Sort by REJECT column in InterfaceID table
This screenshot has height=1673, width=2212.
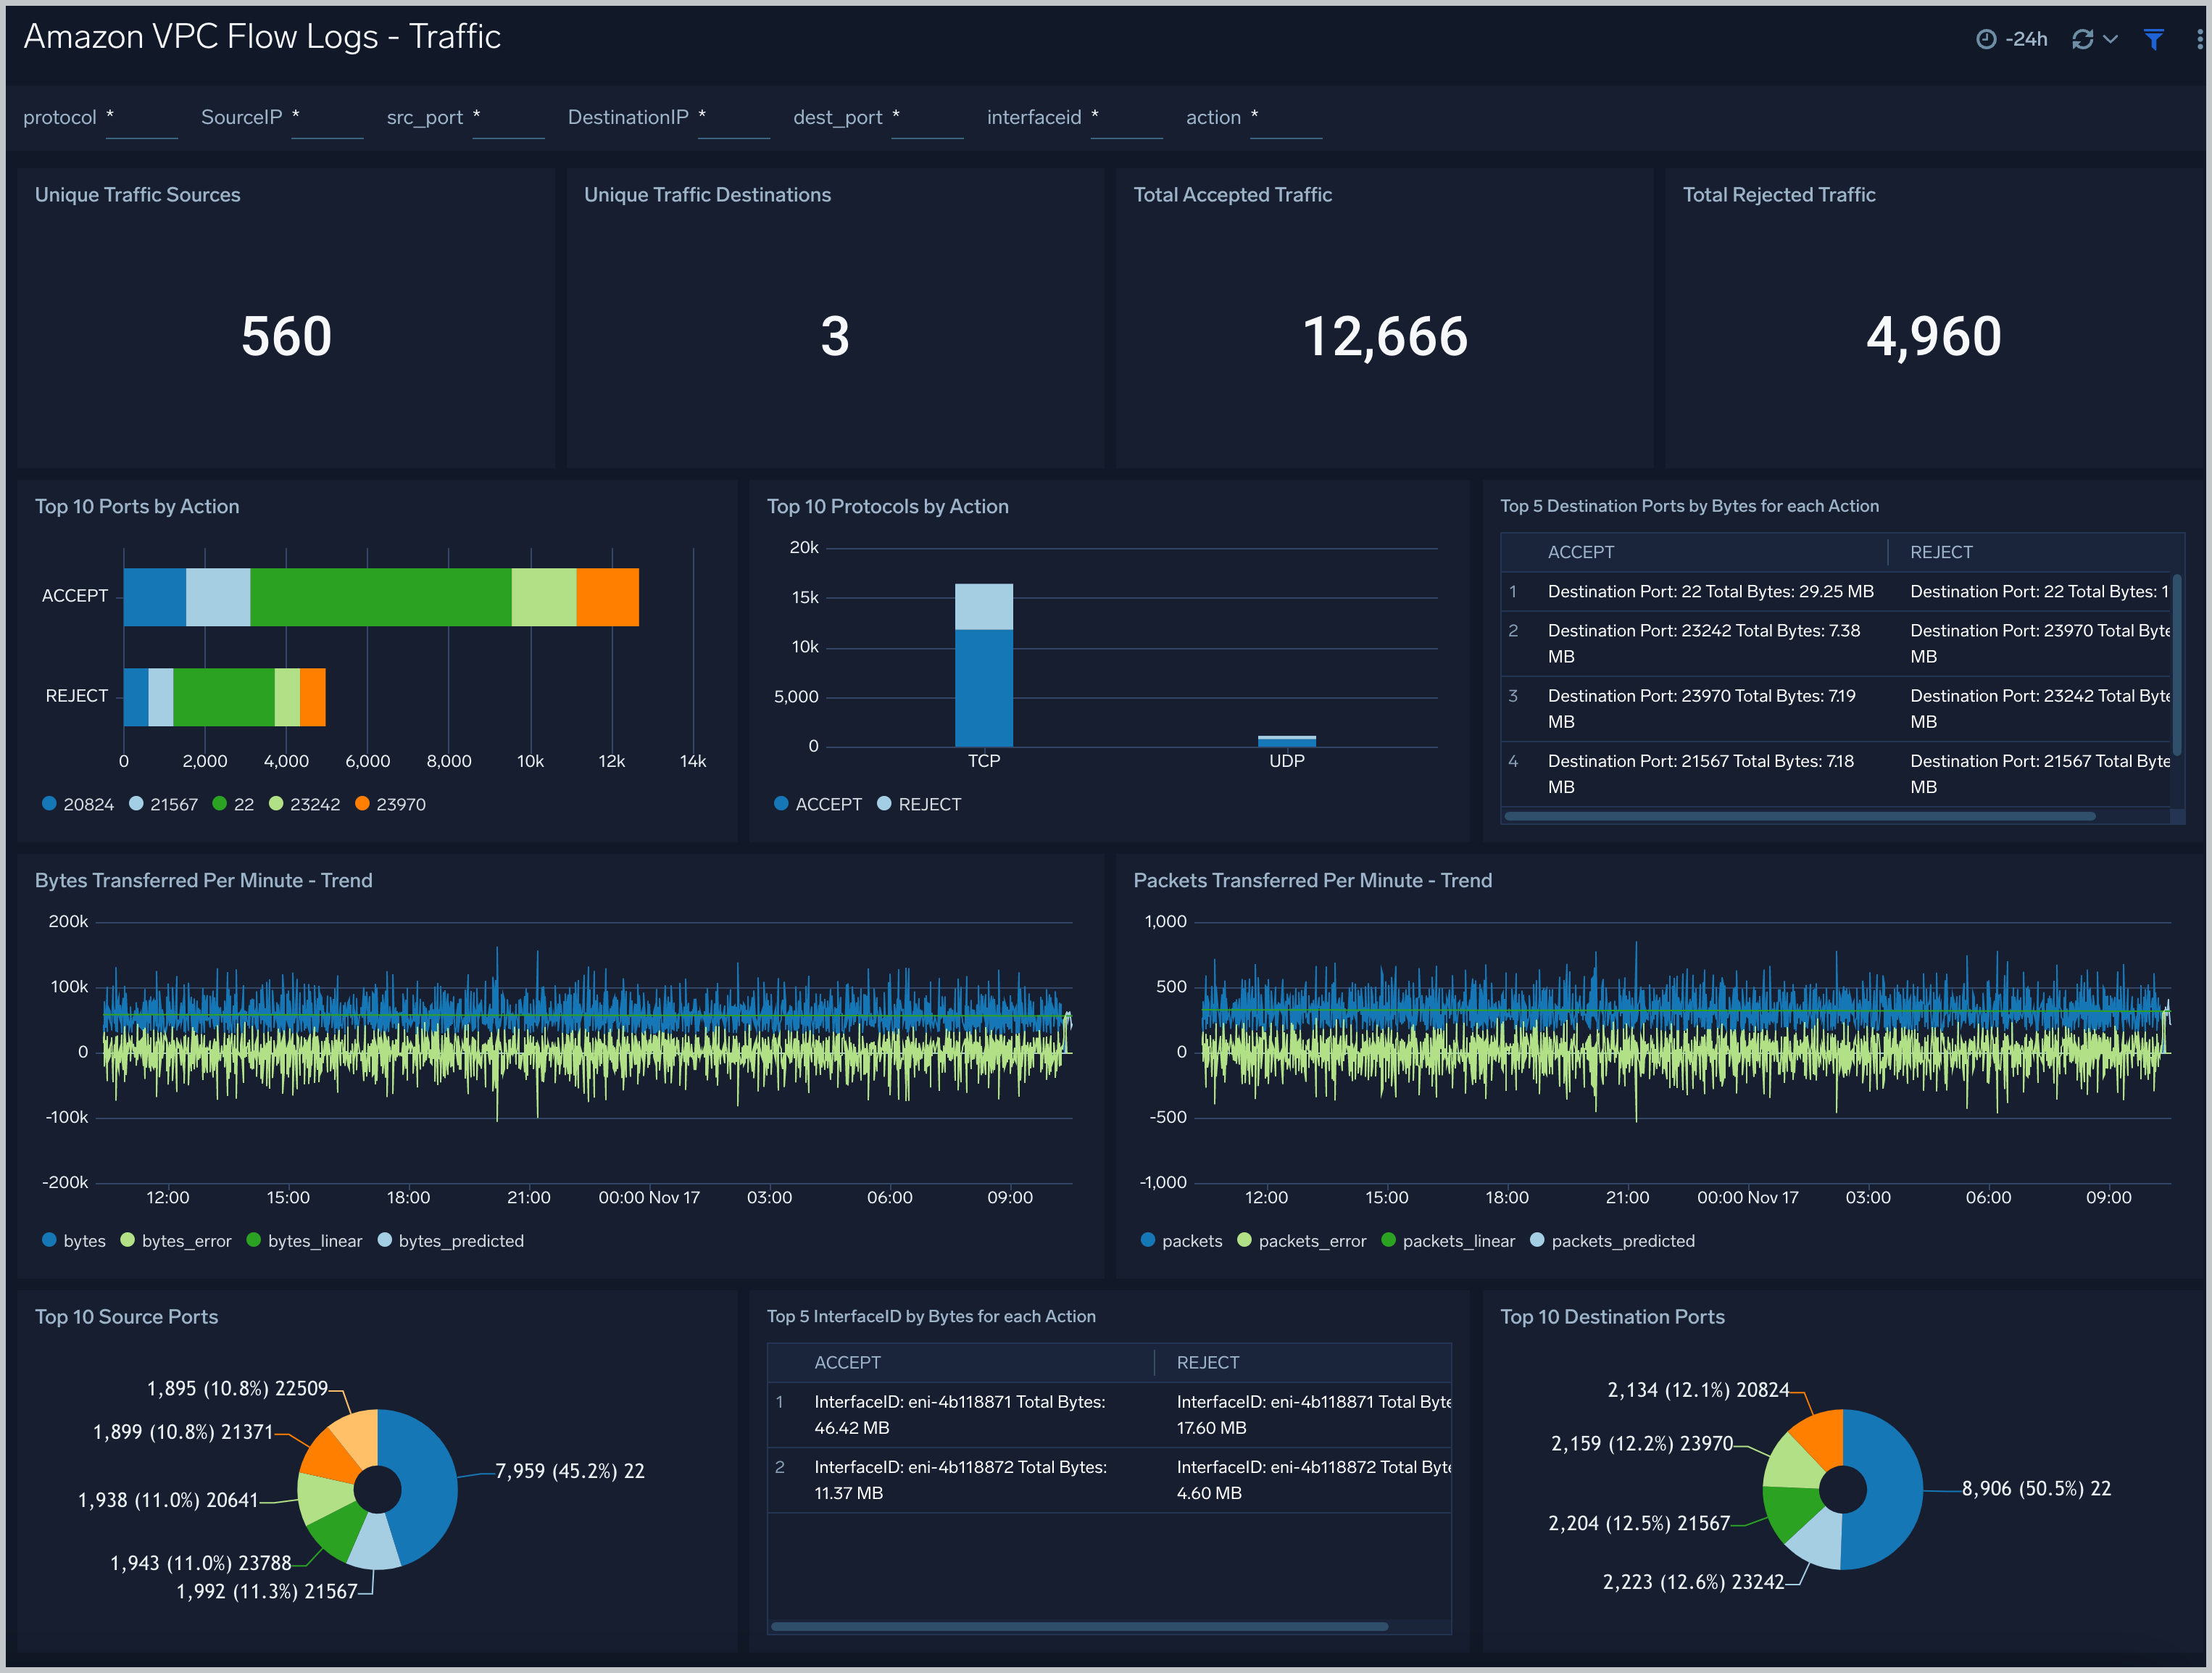[x=1208, y=1362]
